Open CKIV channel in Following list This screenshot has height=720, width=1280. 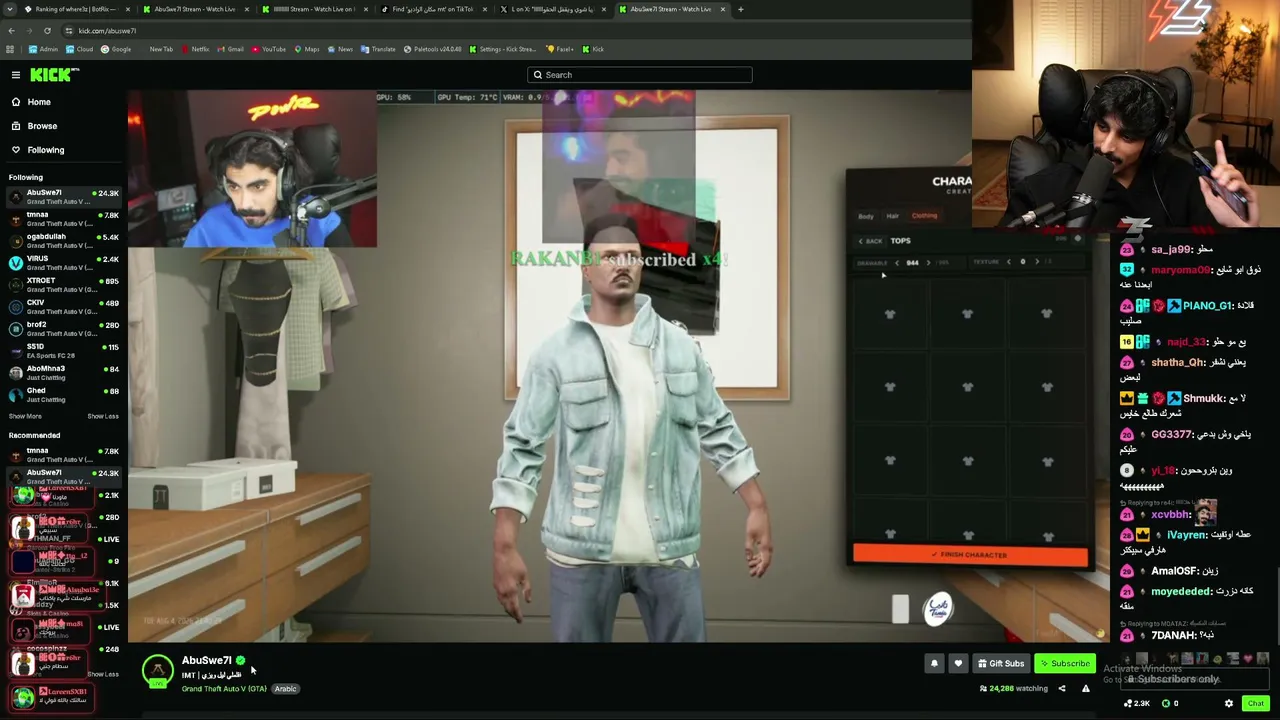tap(64, 307)
